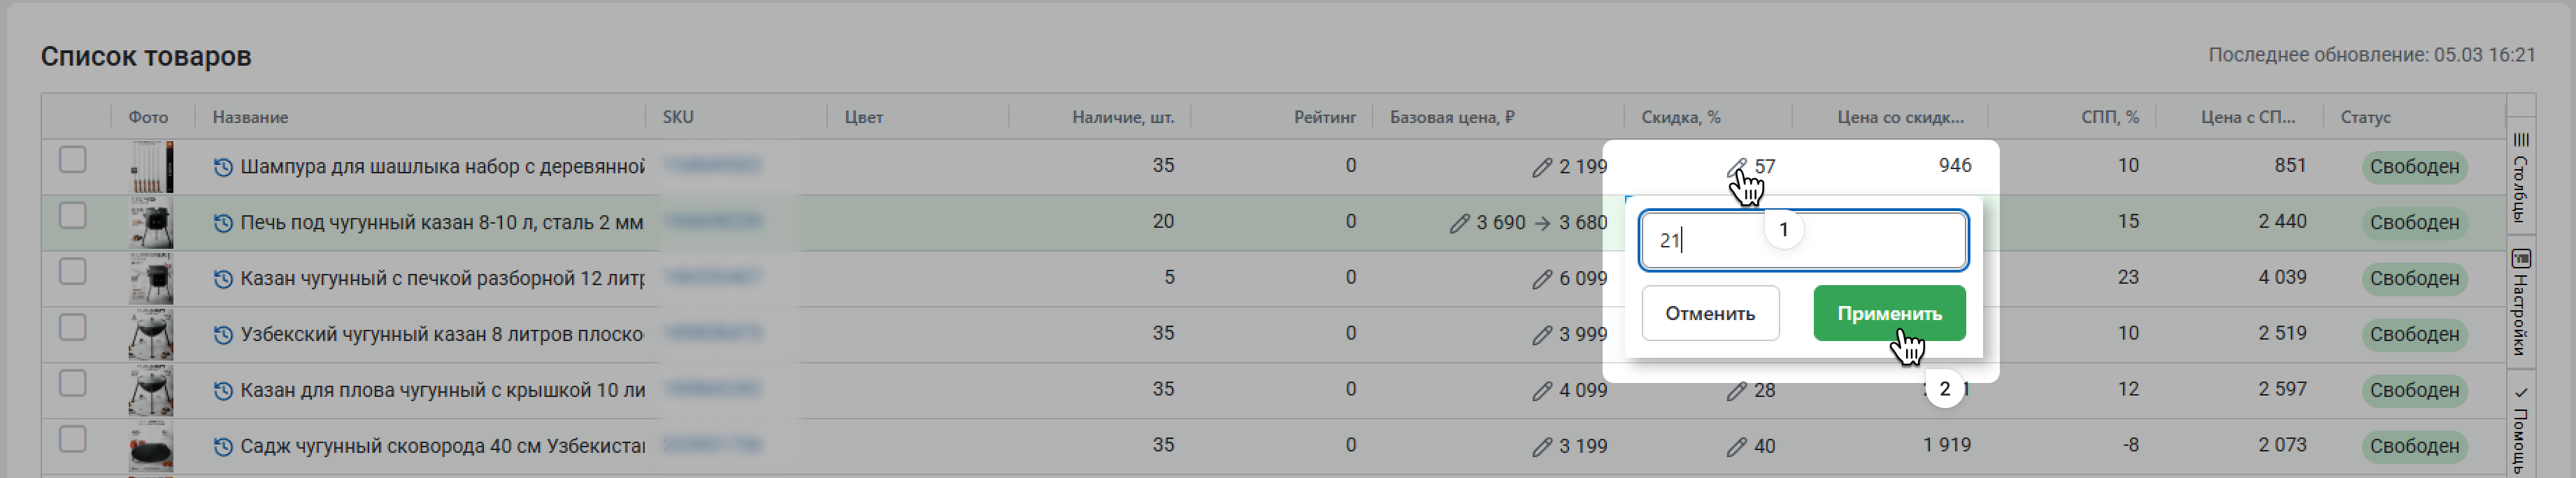
Task: Edit base price 2 199 with pencil icon
Action: tap(1541, 167)
